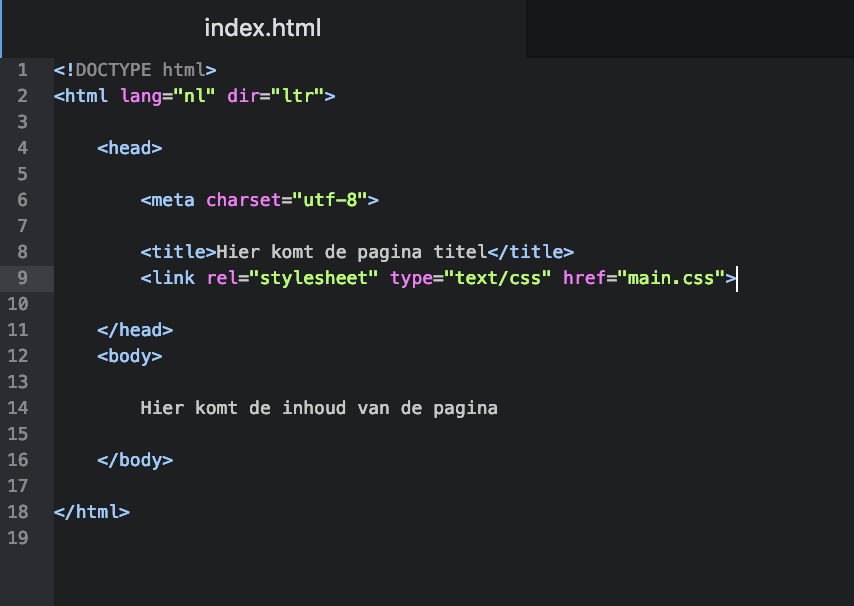Image resolution: width=854 pixels, height=606 pixels.
Task: Click inside the title text 'Hier komt de pagina titel'
Action: [x=351, y=252]
